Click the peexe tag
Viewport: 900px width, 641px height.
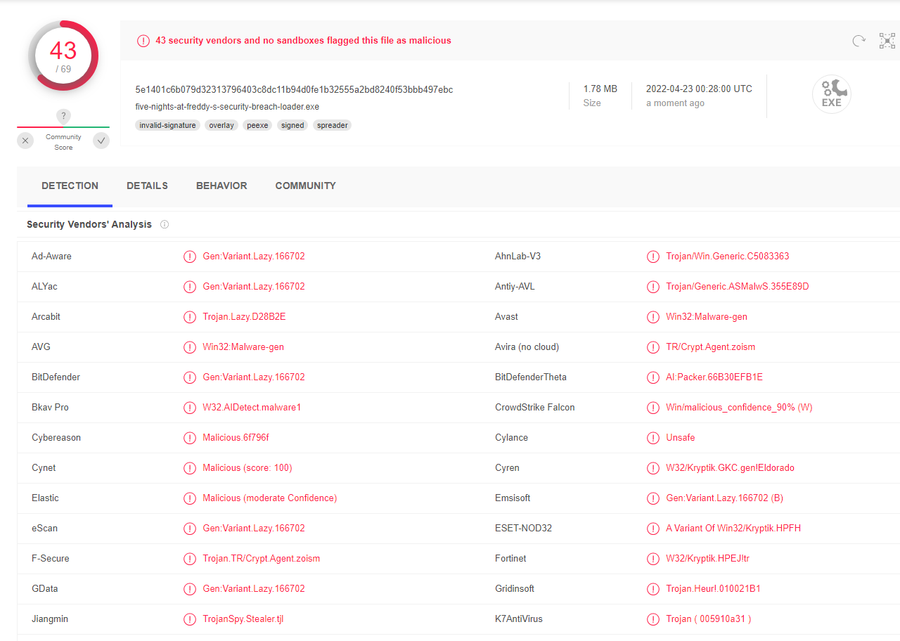pos(257,126)
